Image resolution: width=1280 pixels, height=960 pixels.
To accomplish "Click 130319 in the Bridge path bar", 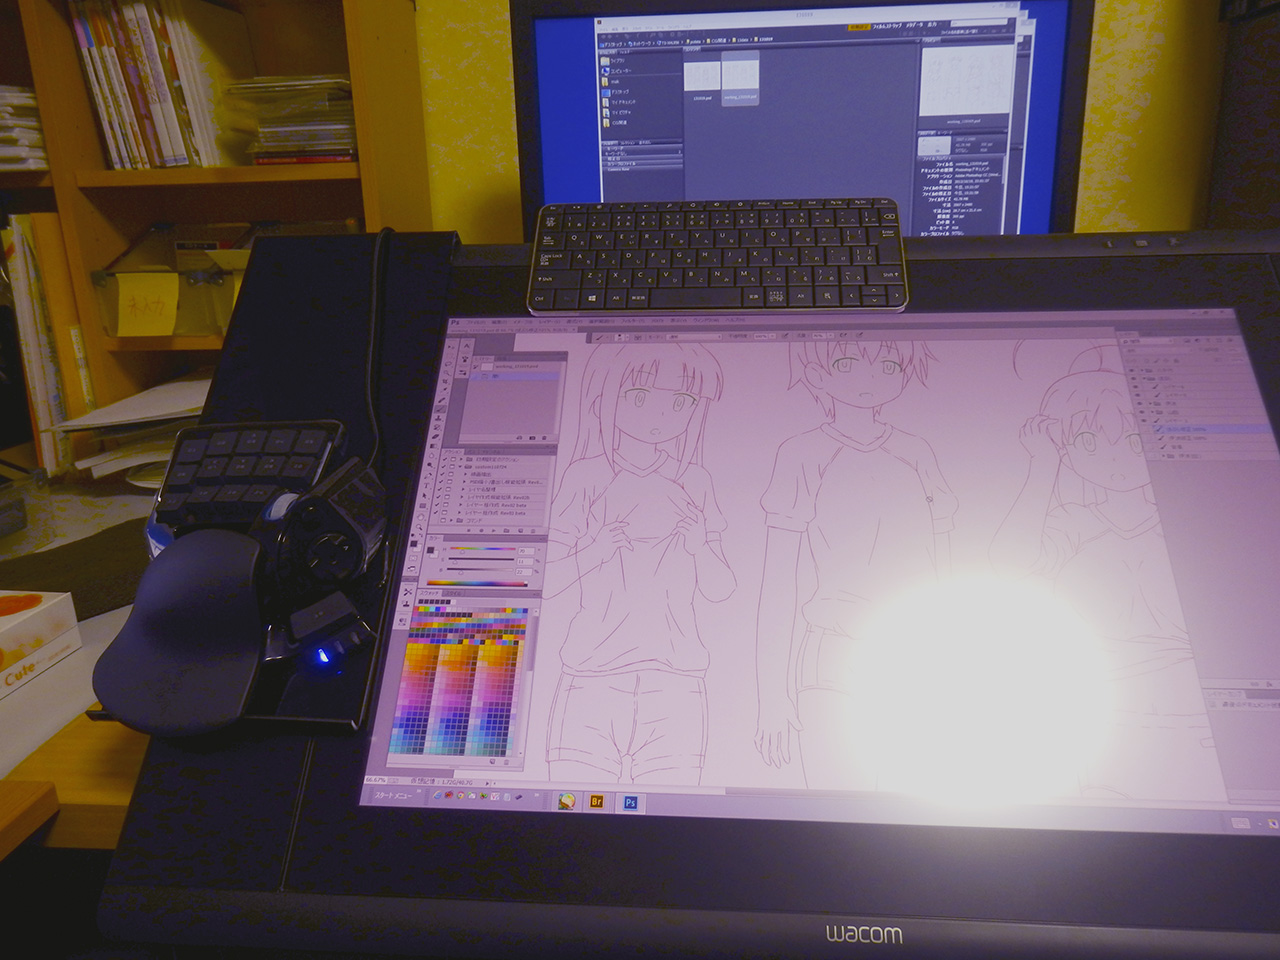I will [x=764, y=40].
